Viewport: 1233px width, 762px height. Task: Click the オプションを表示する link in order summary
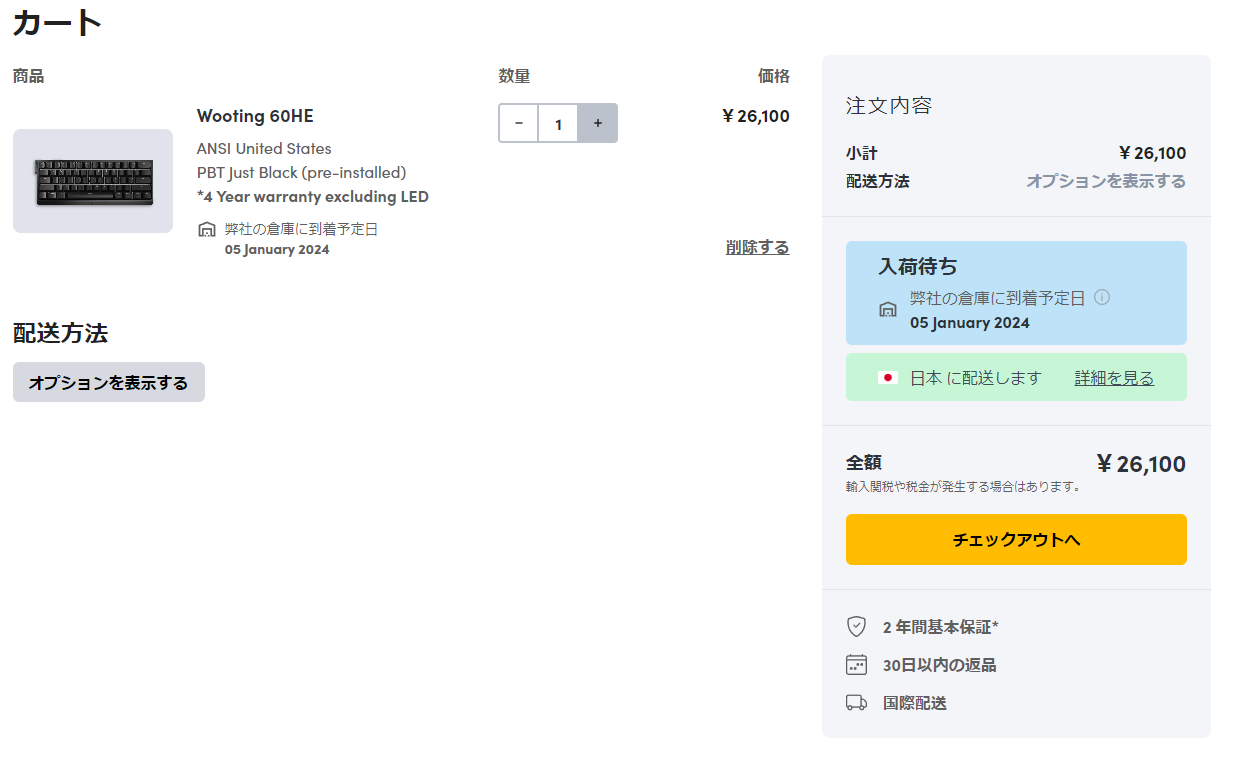(x=1106, y=181)
